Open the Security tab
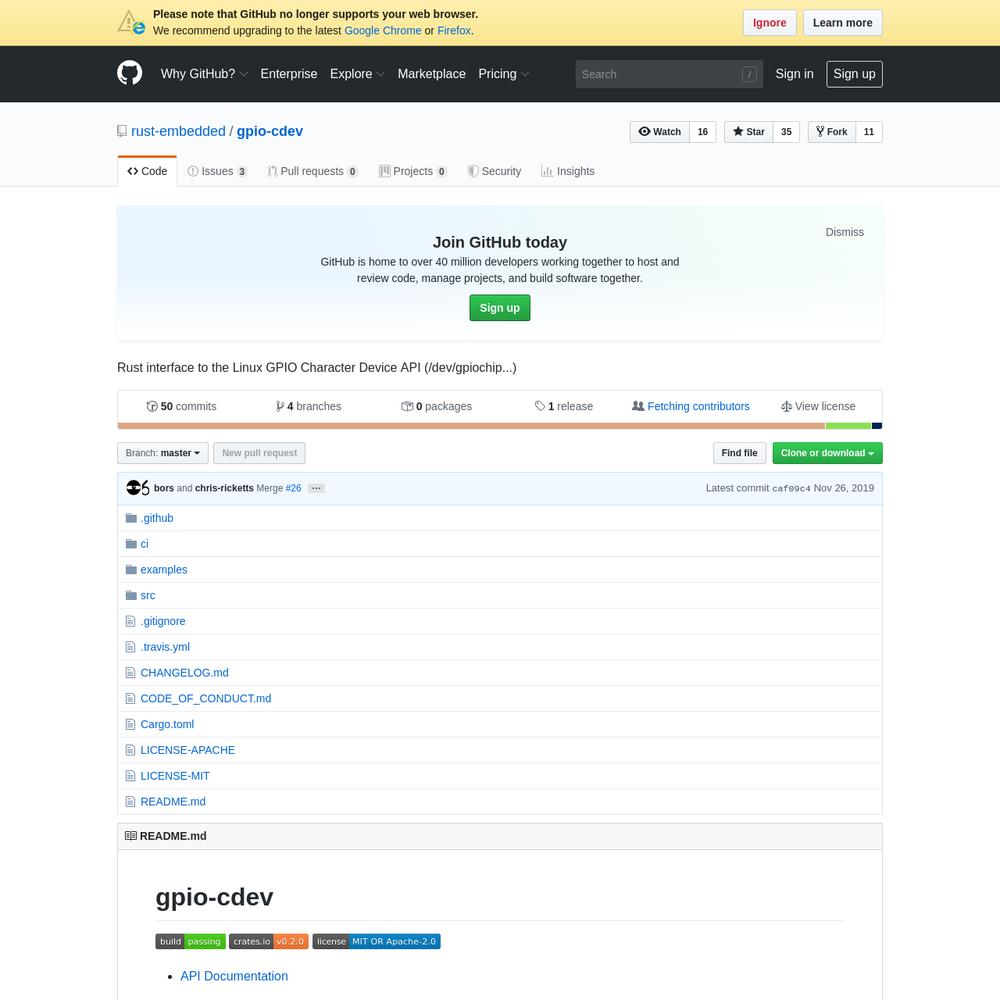1000x1000 pixels. pyautogui.click(x=494, y=171)
